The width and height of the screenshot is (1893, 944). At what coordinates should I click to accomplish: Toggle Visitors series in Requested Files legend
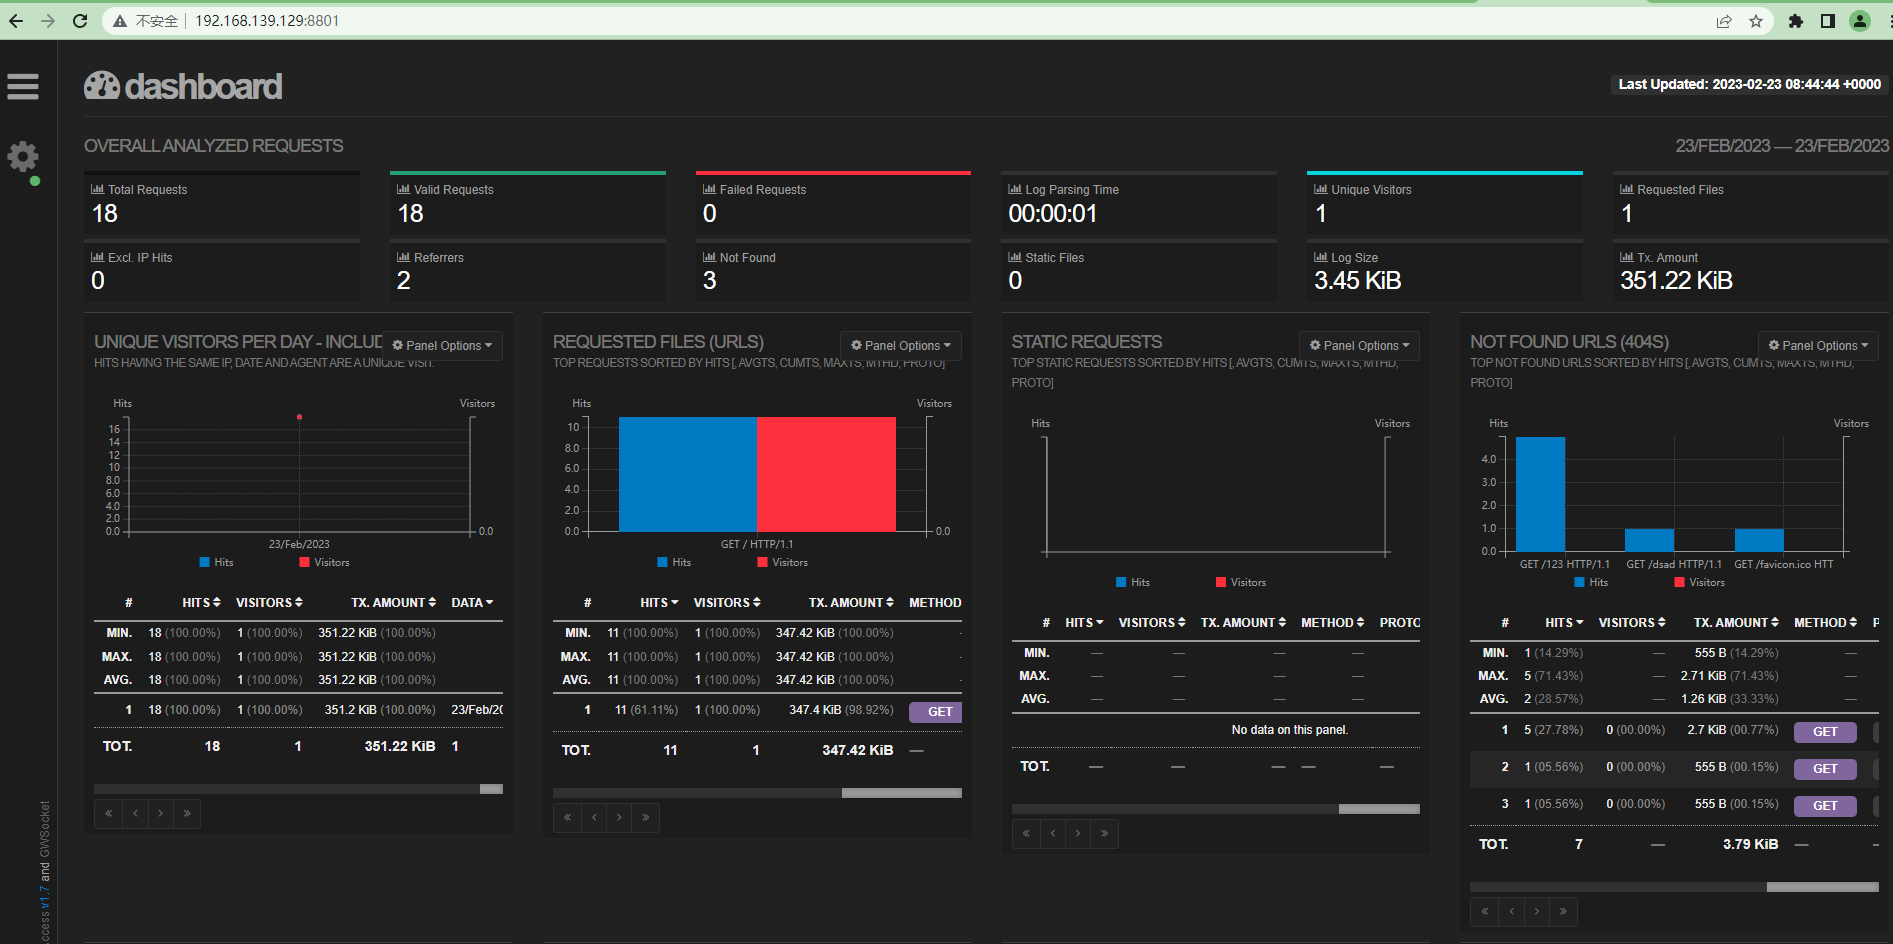(783, 563)
